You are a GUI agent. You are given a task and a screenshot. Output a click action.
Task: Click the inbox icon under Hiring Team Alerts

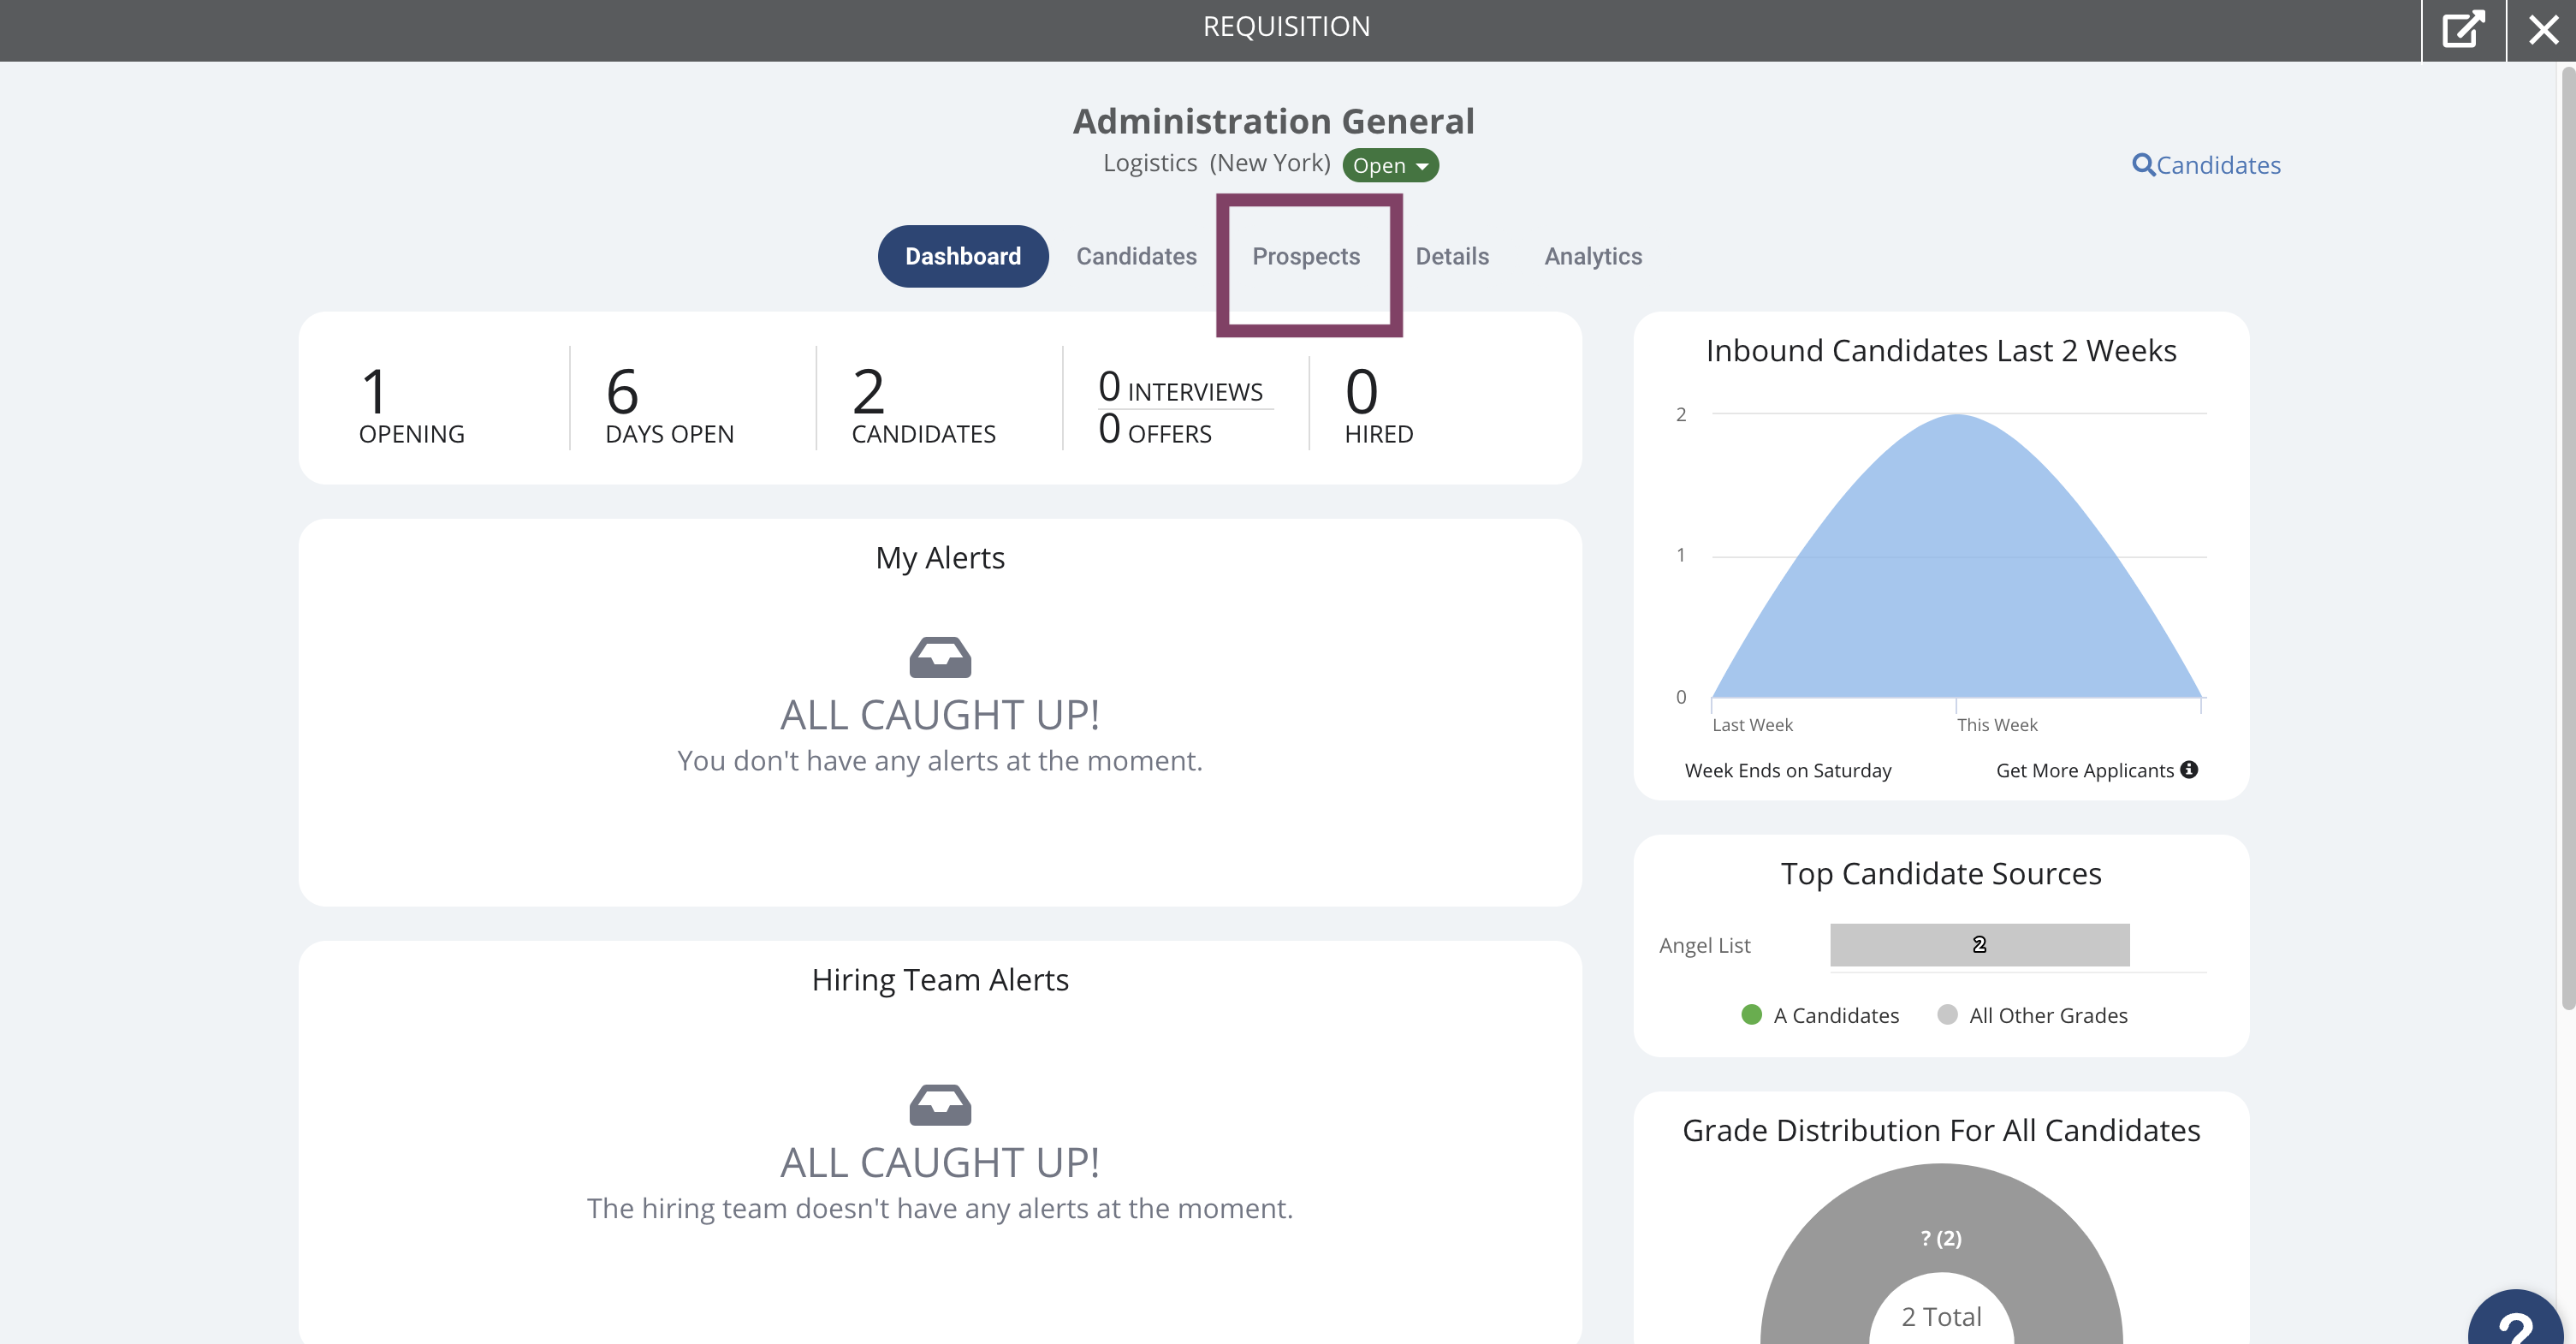point(940,1105)
